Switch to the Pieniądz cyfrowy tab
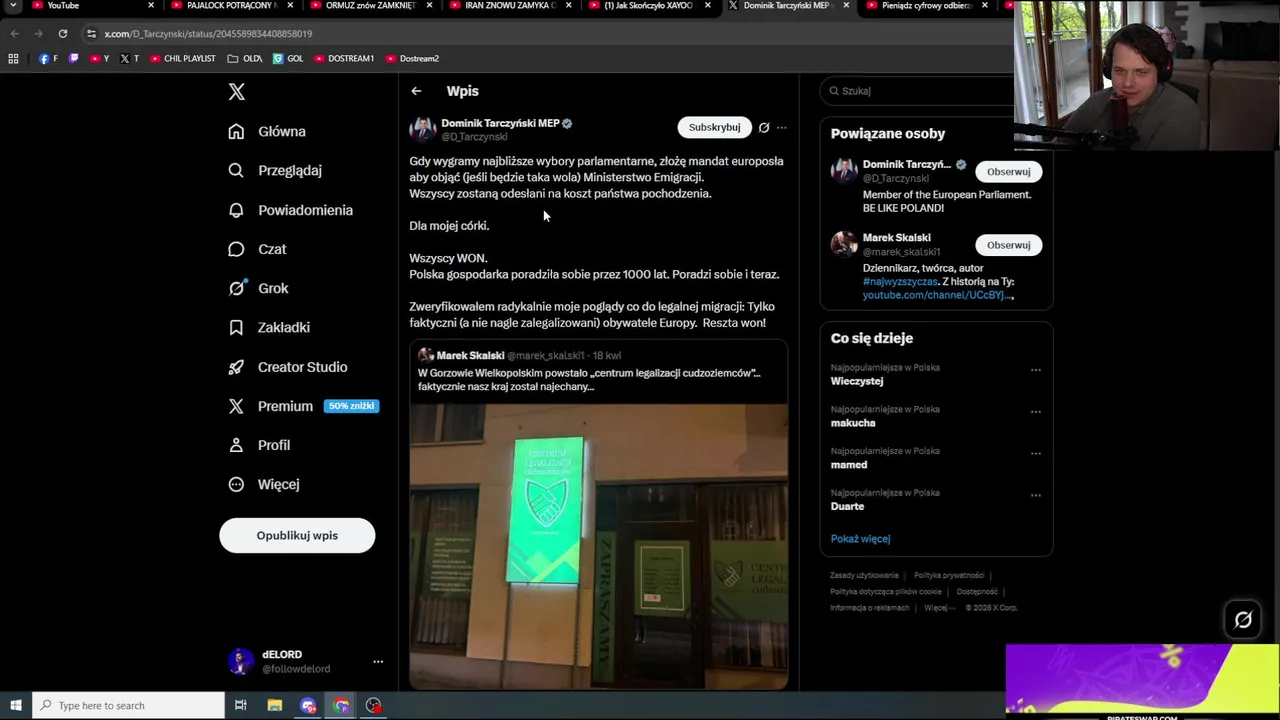Screen dimensions: 1280x720 point(925,6)
